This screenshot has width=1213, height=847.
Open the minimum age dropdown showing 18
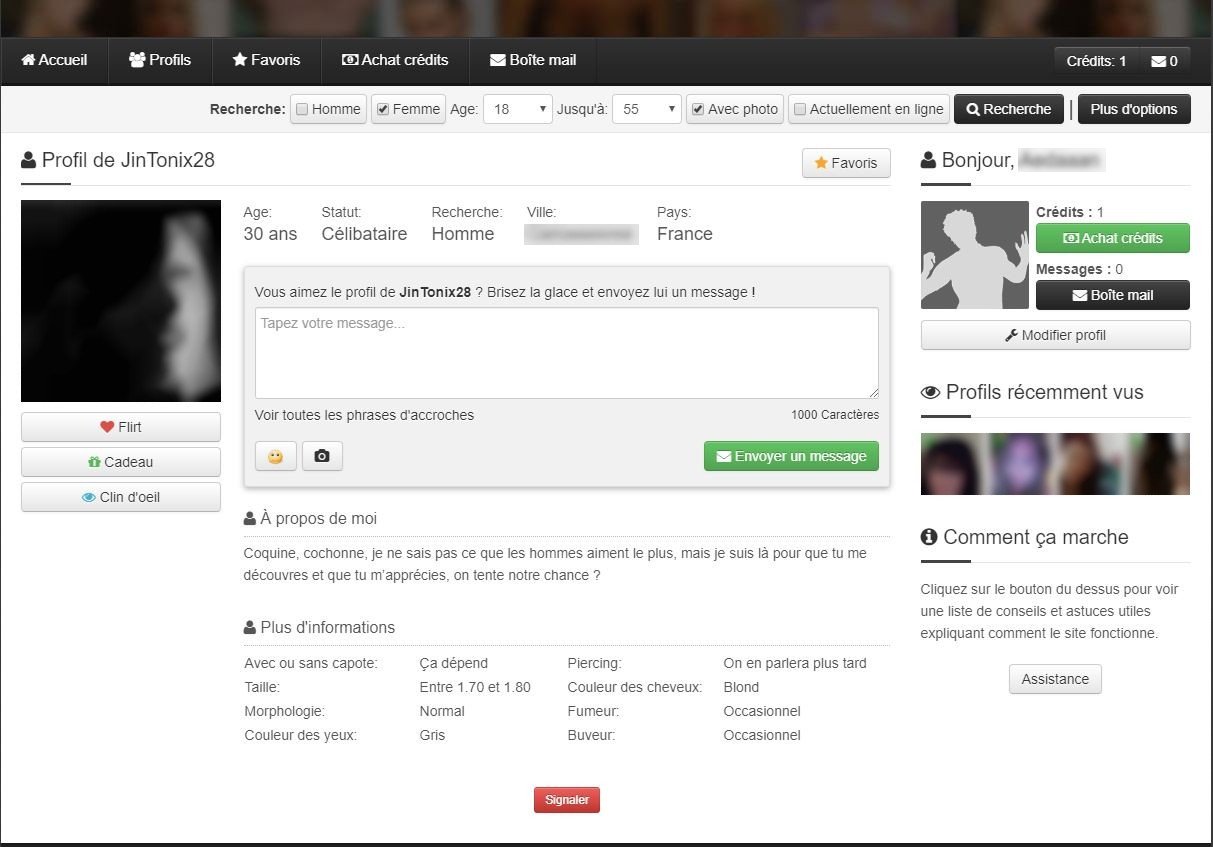coord(517,109)
